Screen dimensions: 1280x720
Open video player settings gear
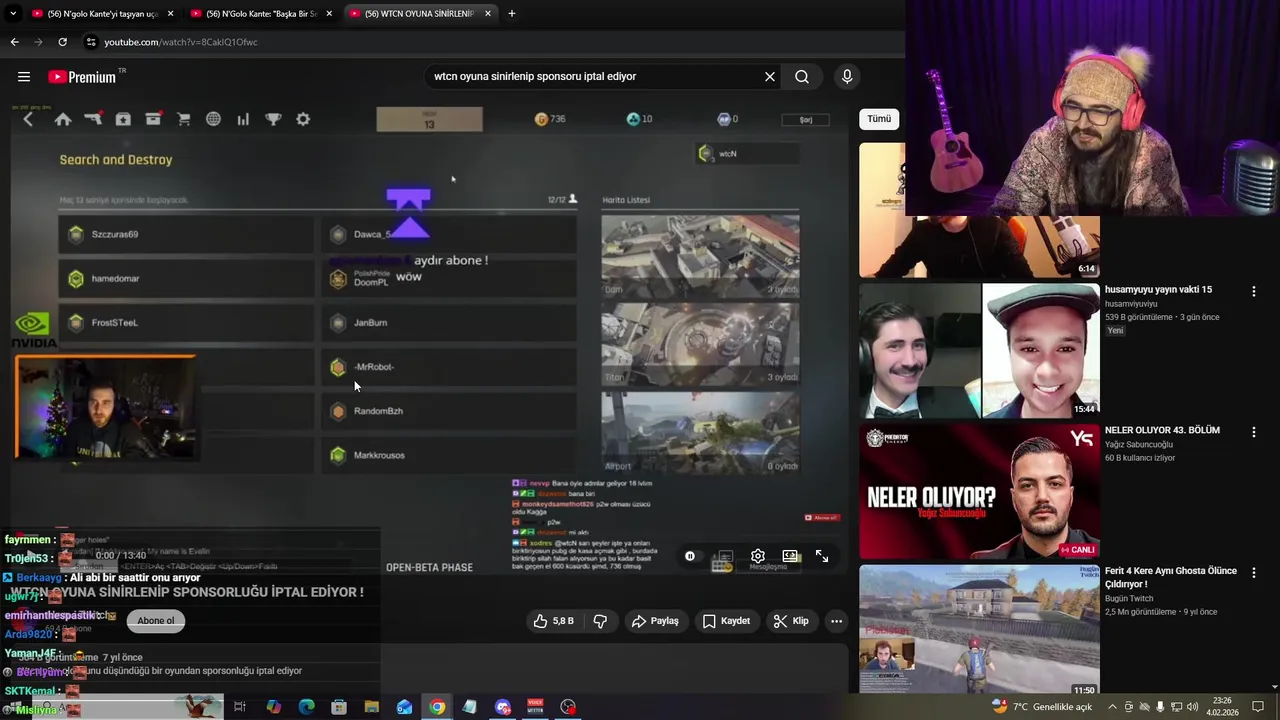coord(758,556)
